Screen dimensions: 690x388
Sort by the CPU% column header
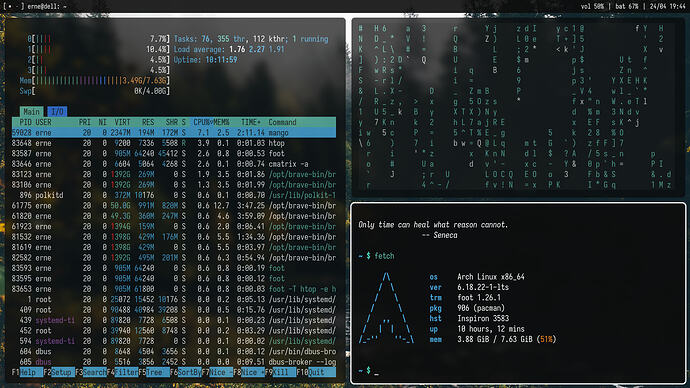click(202, 122)
